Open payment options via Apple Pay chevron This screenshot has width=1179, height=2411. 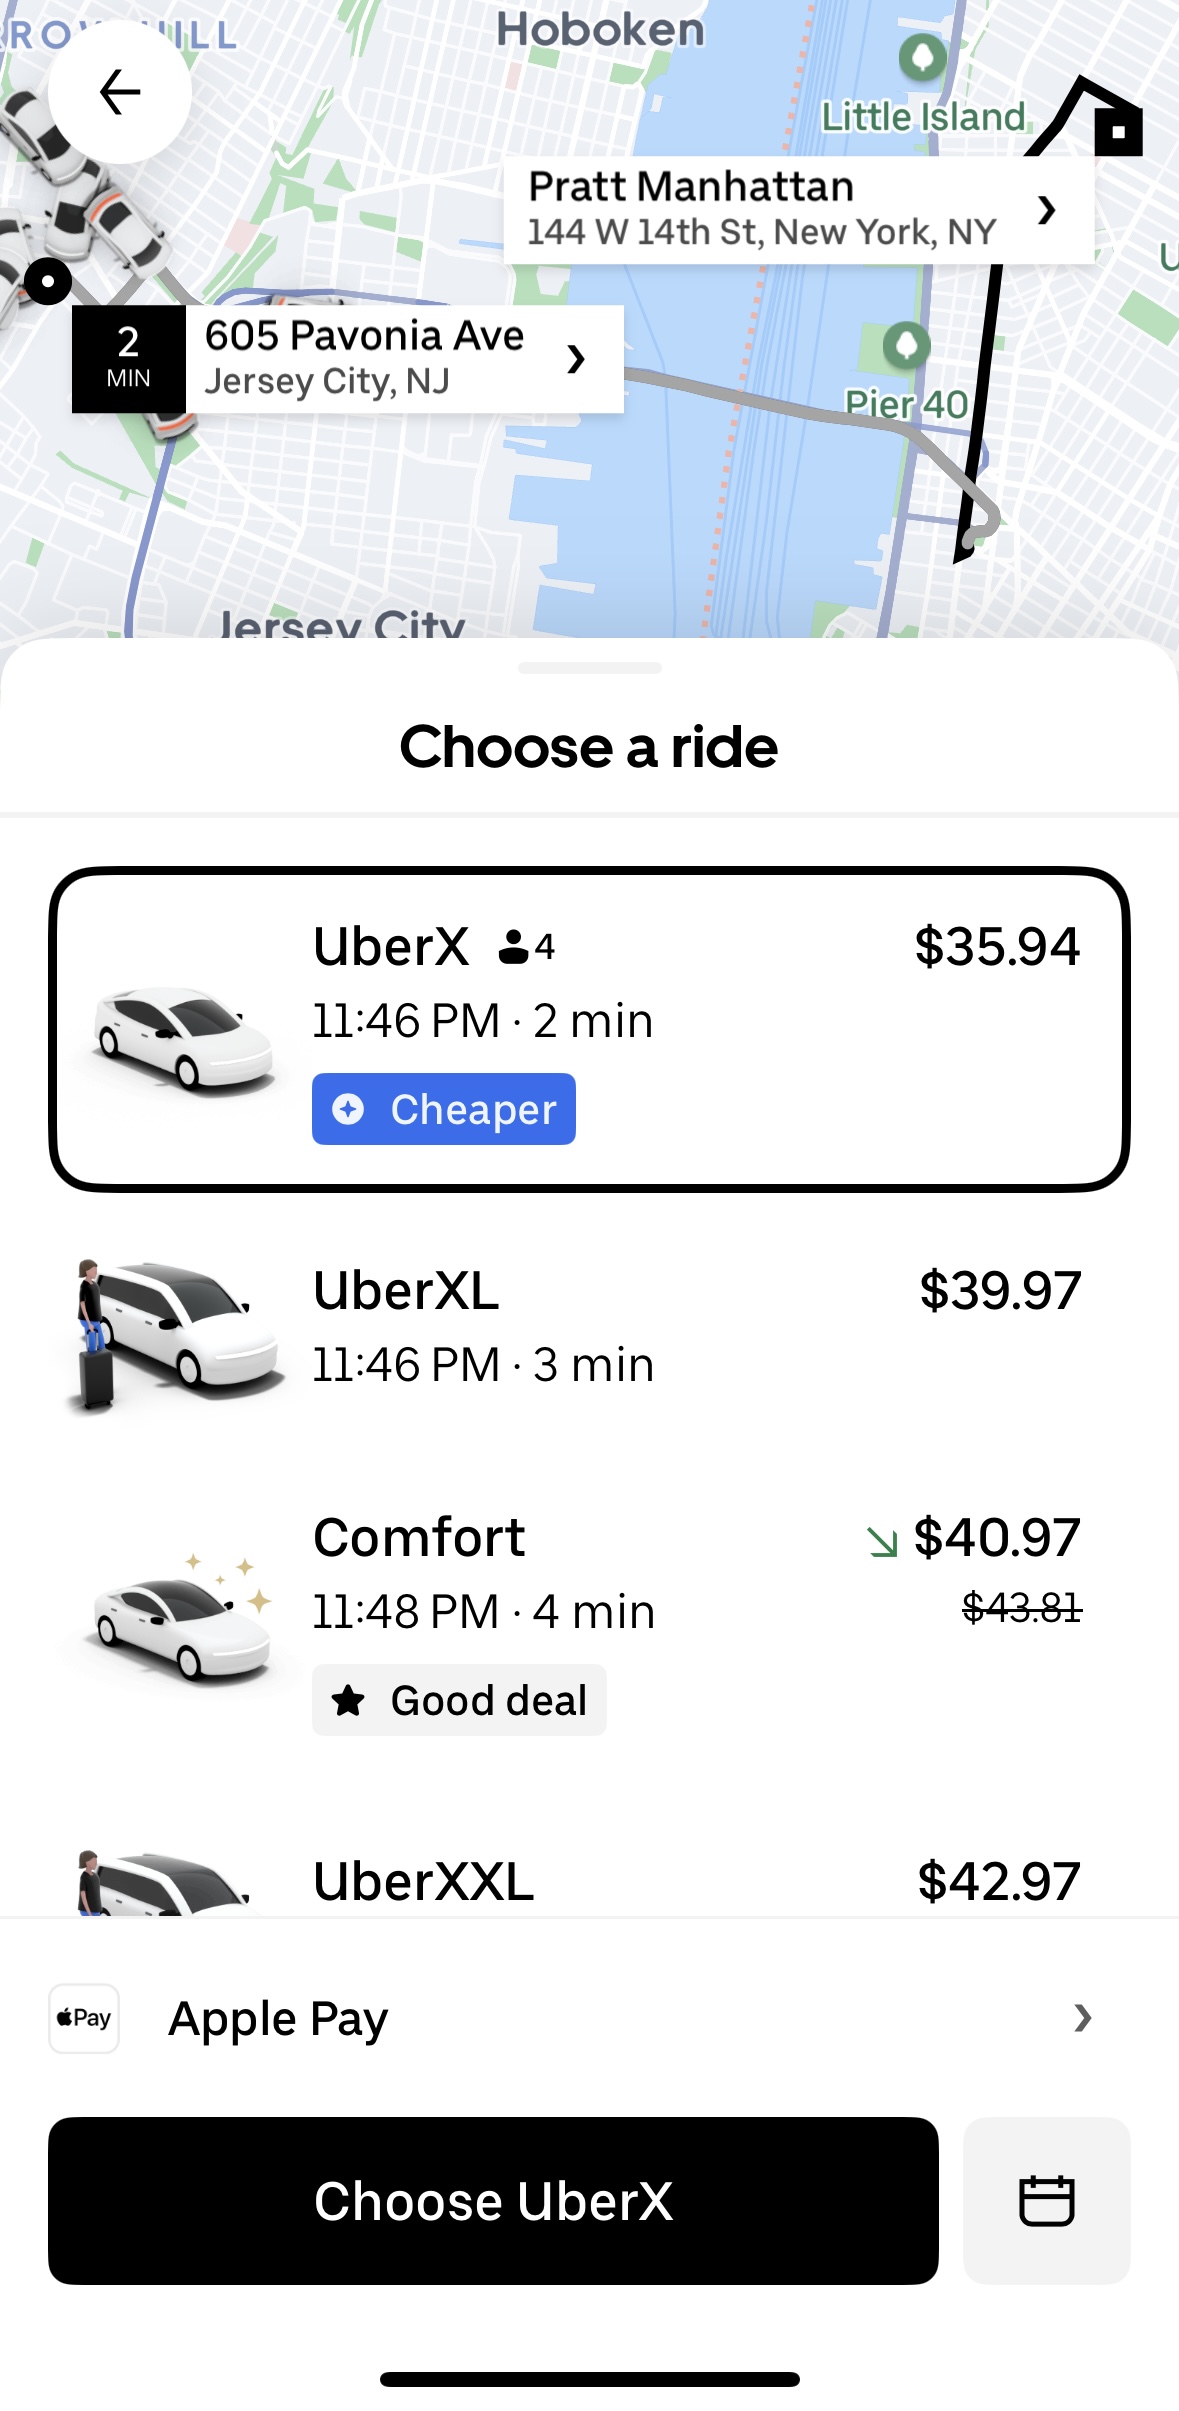coord(1082,2018)
